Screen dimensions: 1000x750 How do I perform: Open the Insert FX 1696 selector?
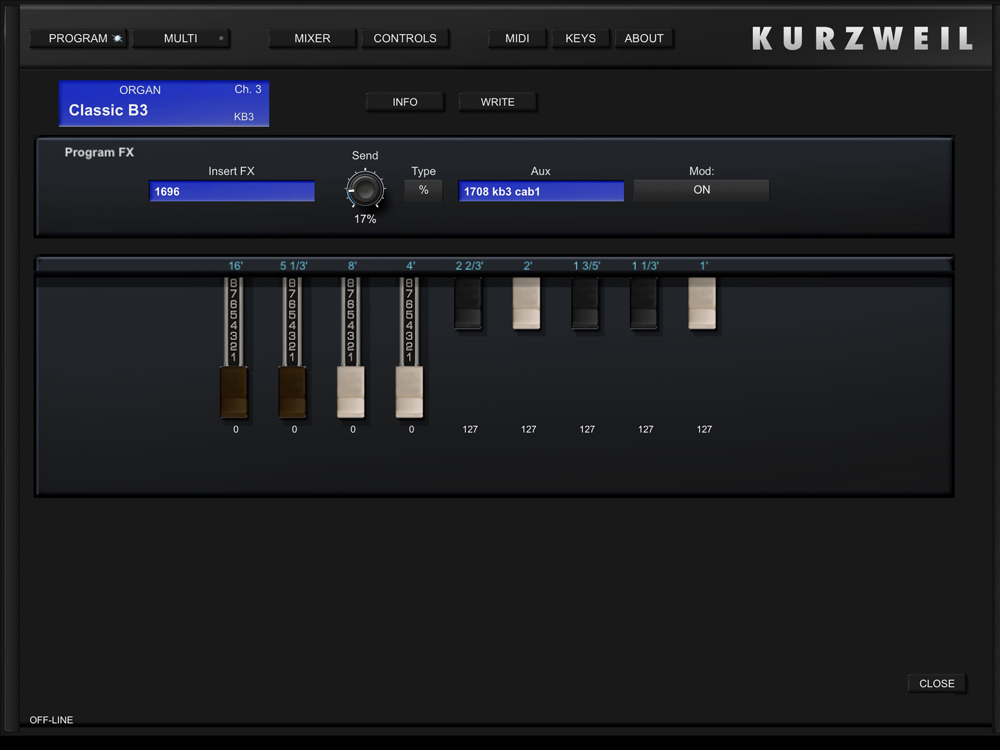(232, 191)
